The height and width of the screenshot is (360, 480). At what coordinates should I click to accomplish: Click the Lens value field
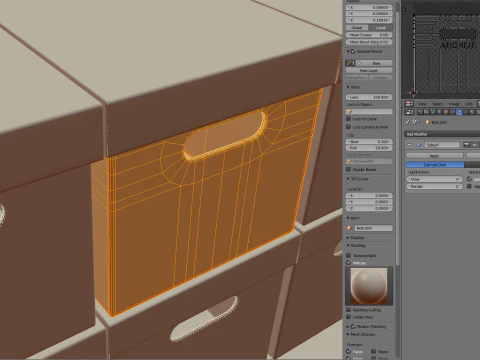pyautogui.click(x=369, y=97)
